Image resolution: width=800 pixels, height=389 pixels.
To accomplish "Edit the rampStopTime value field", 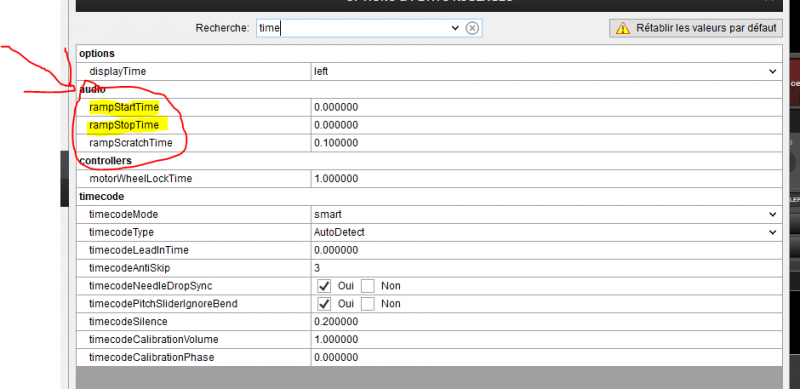I will (x=546, y=125).
